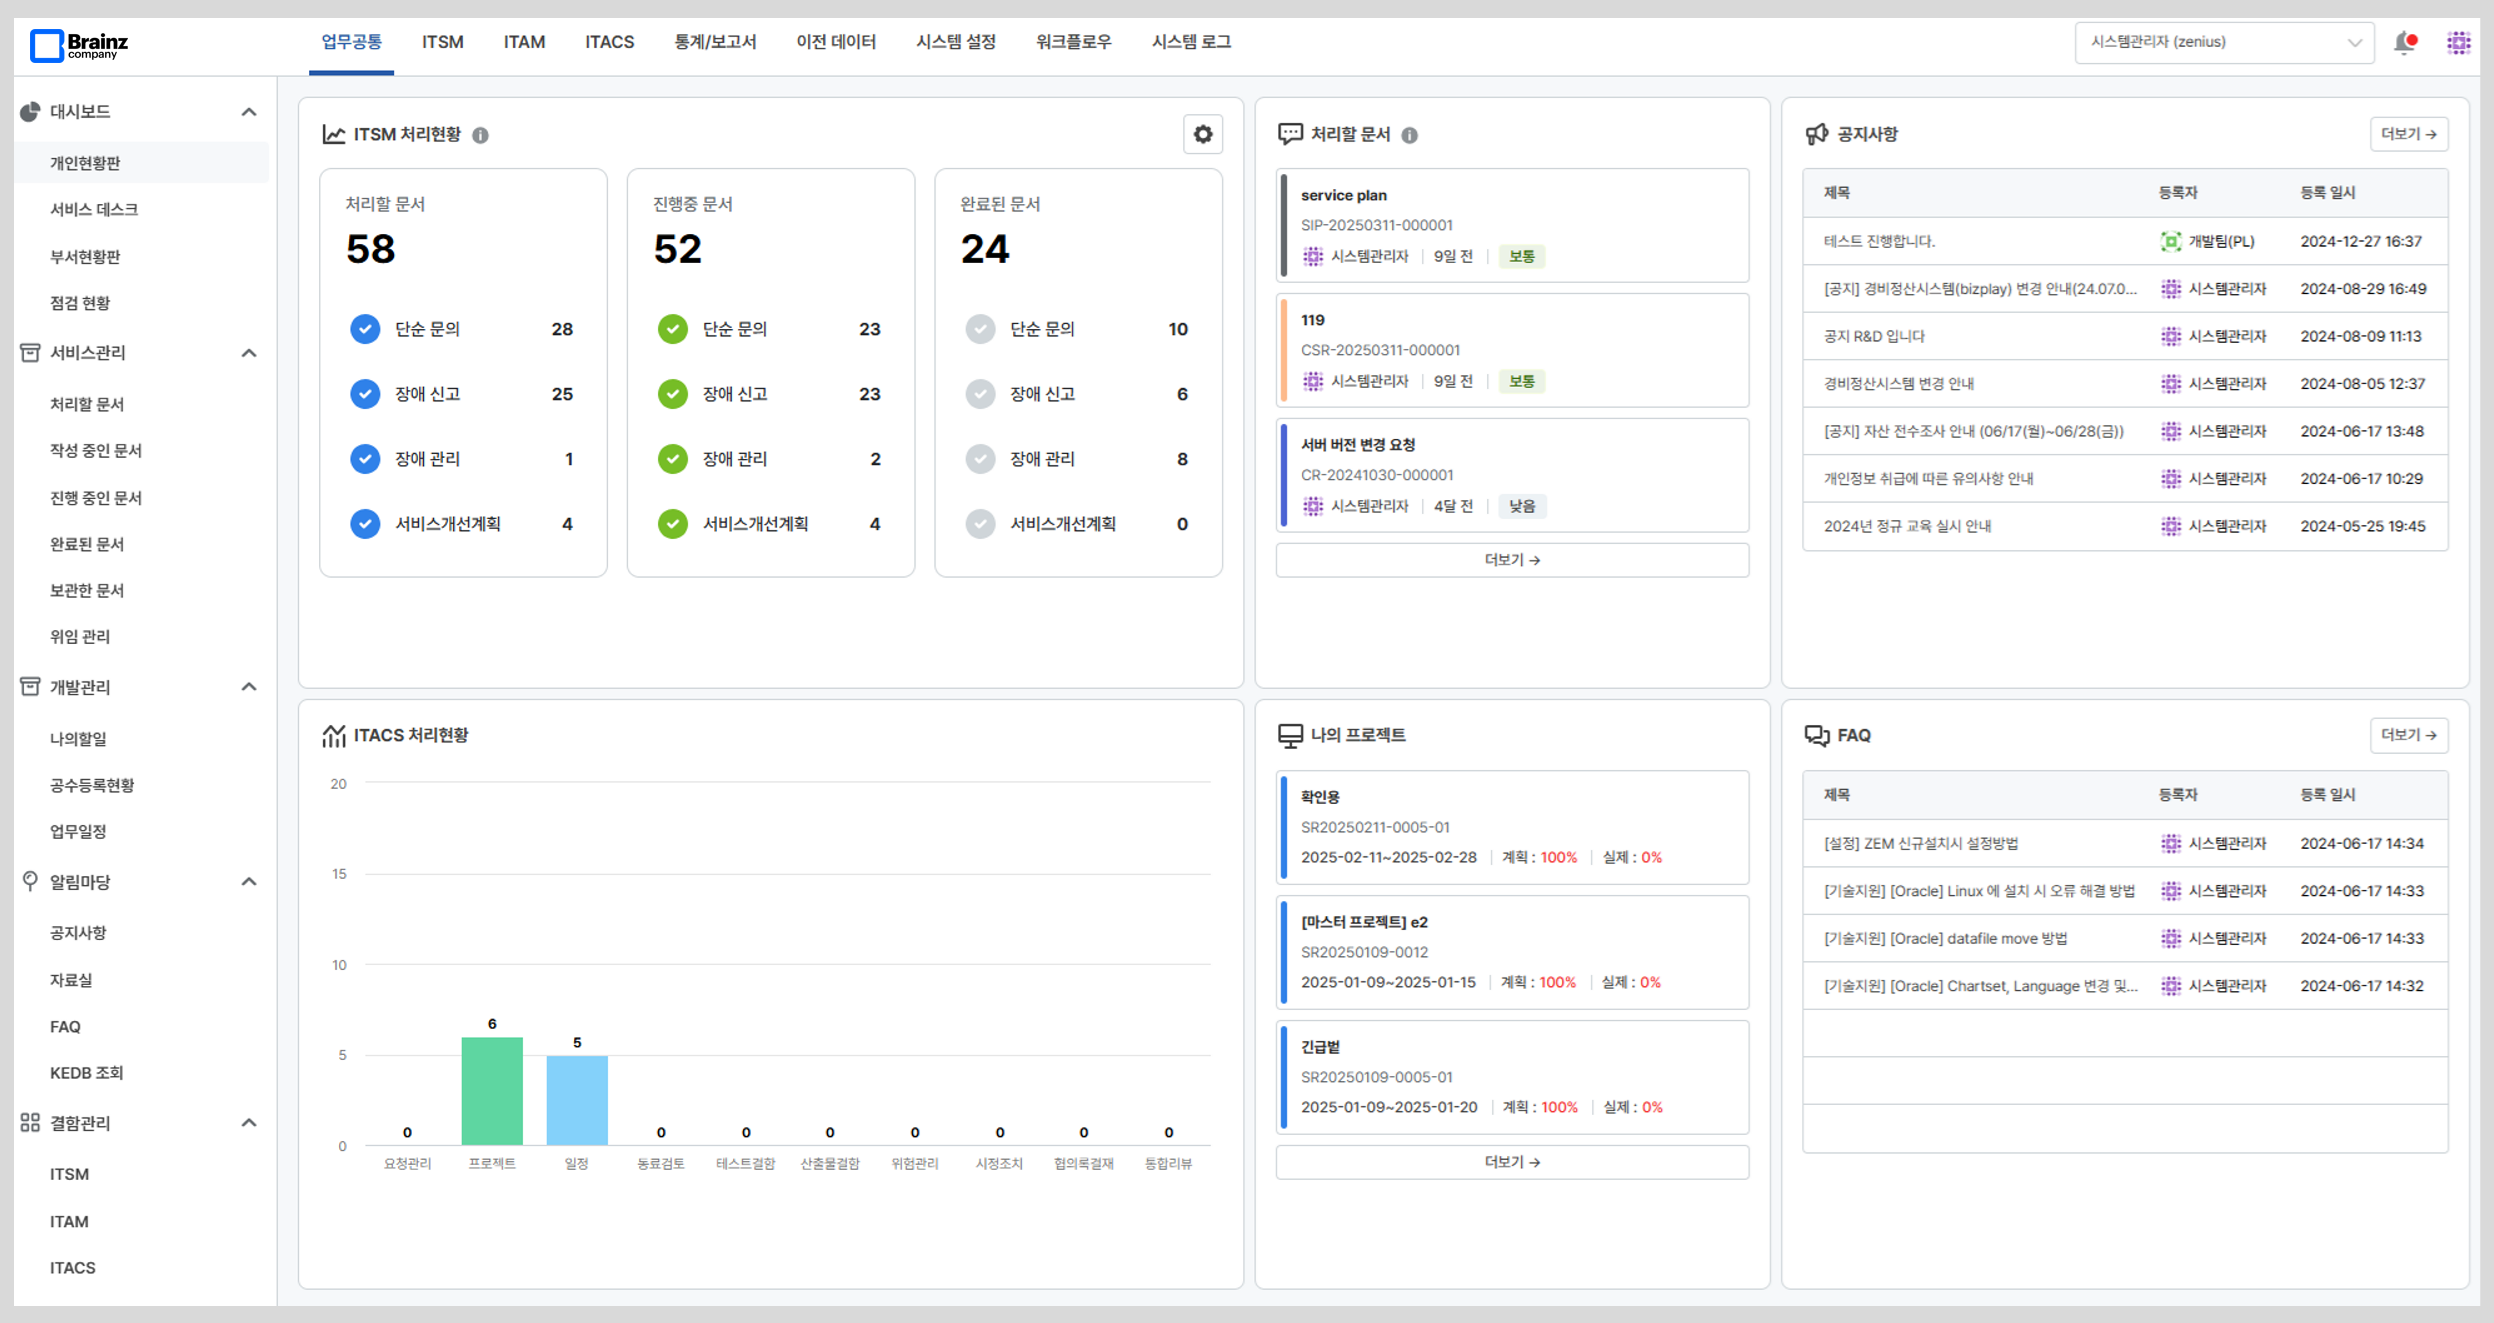Open 처리할 문서 in sidebar
This screenshot has height=1323, width=2494.
point(87,404)
